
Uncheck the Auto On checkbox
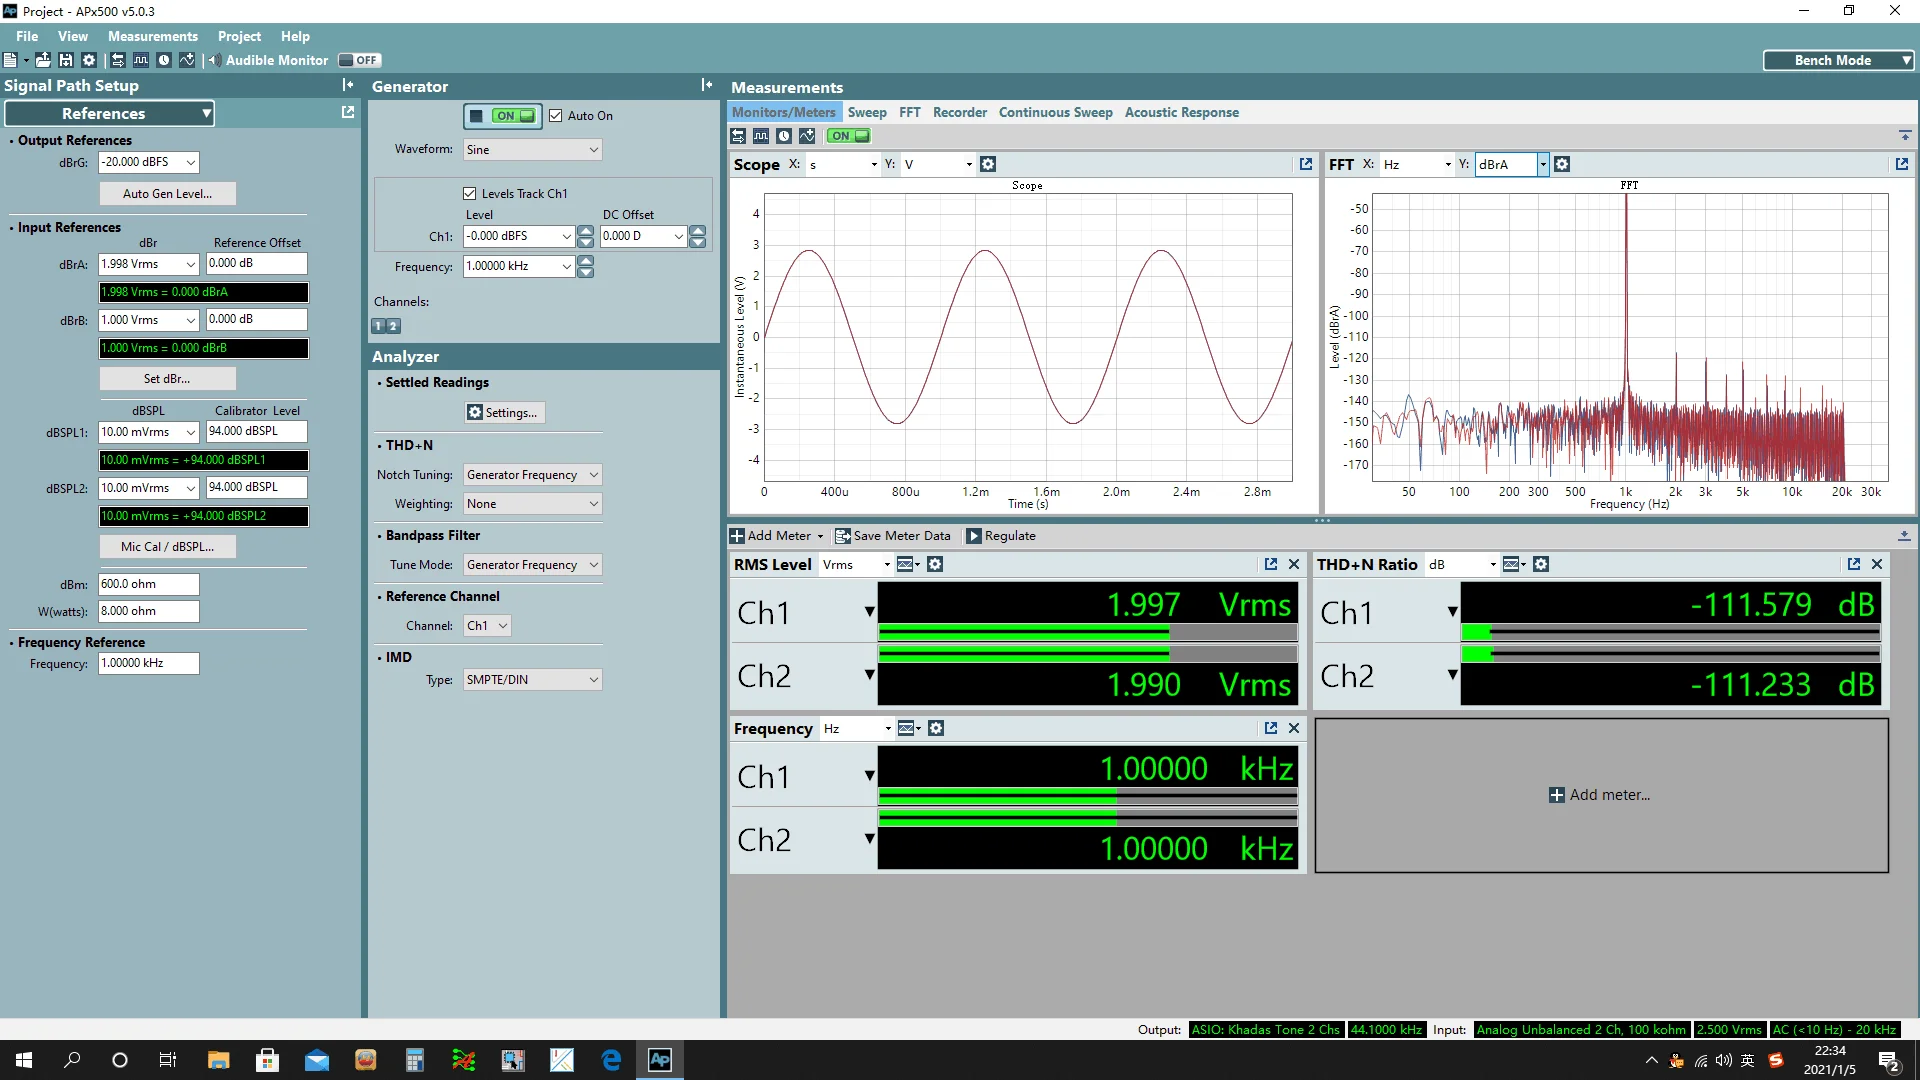[556, 116]
